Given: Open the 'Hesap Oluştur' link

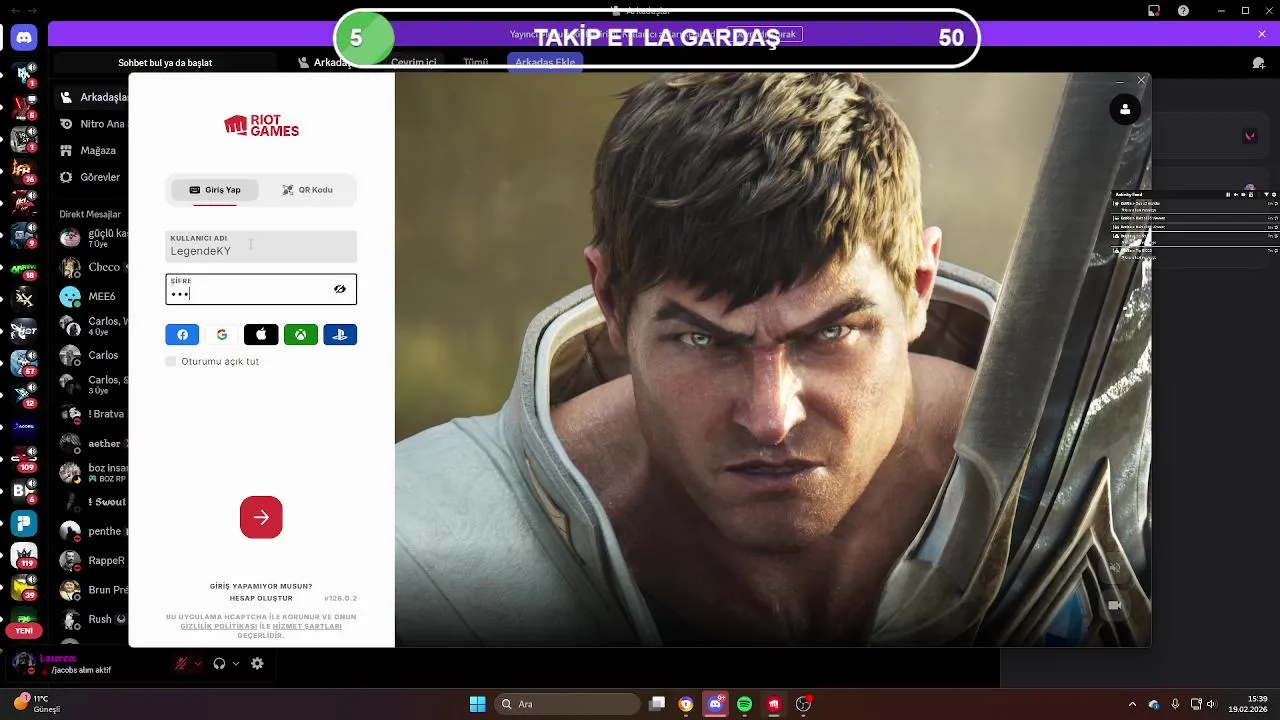Looking at the screenshot, I should coord(261,598).
